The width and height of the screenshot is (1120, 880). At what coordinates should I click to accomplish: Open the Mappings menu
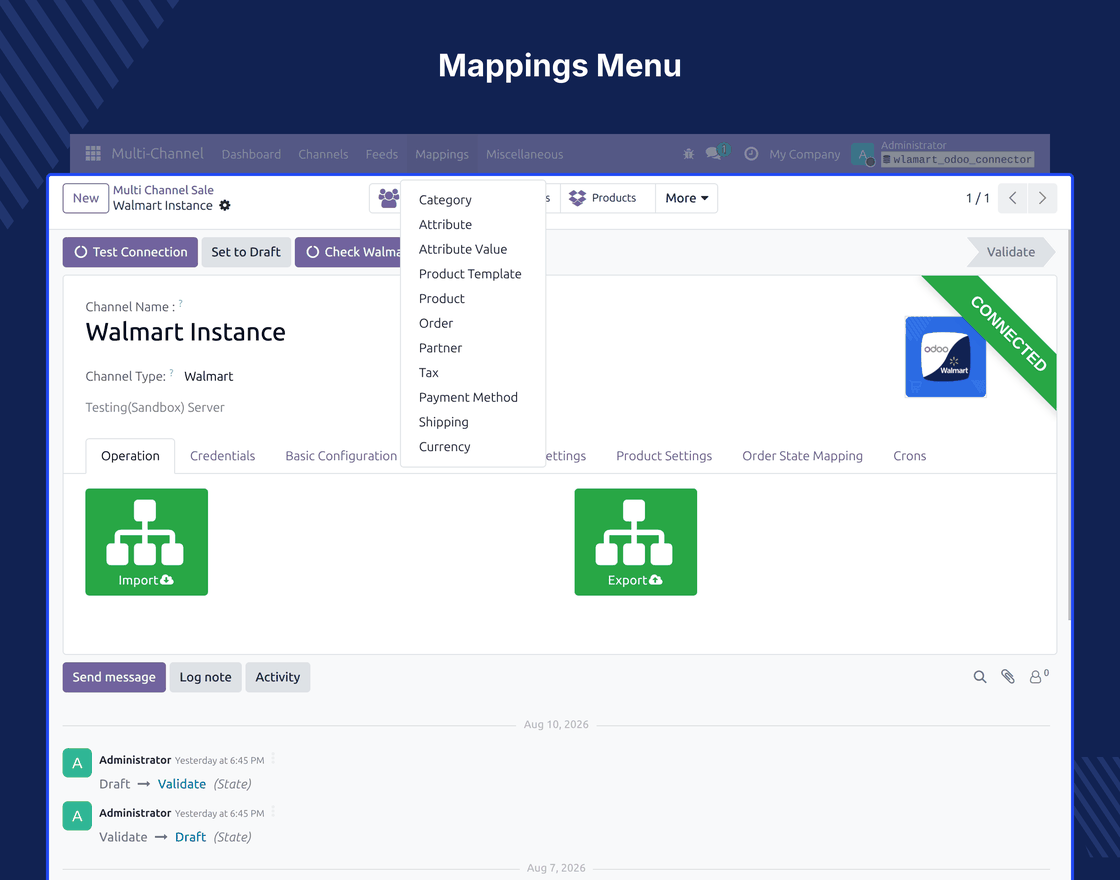coord(442,154)
